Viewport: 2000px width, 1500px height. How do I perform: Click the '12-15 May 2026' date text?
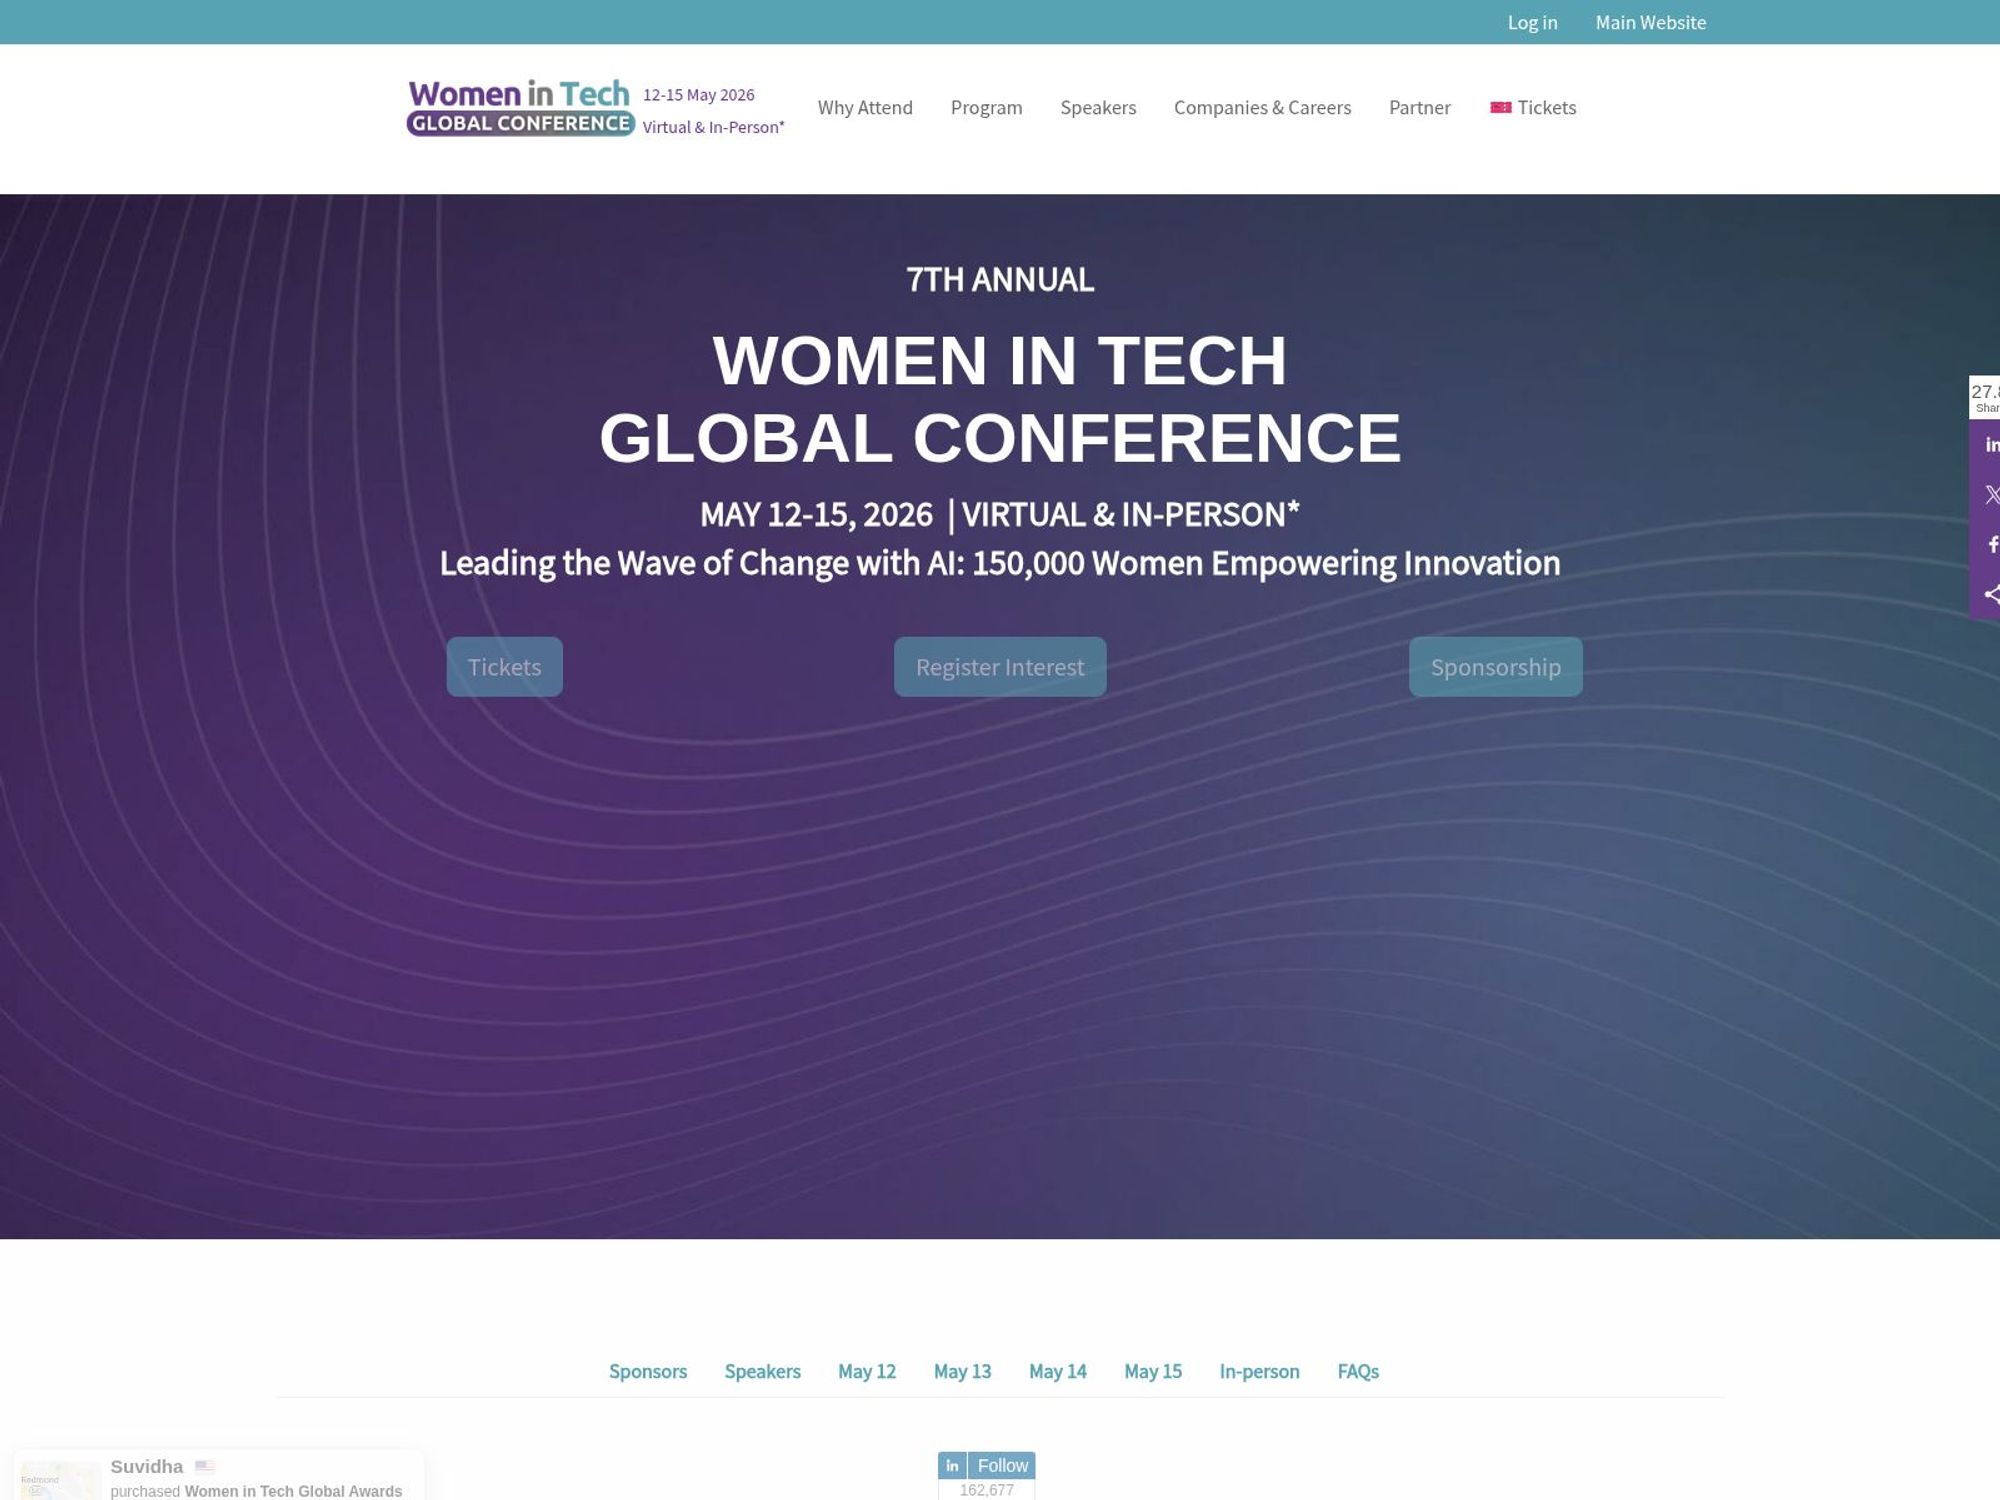[698, 95]
